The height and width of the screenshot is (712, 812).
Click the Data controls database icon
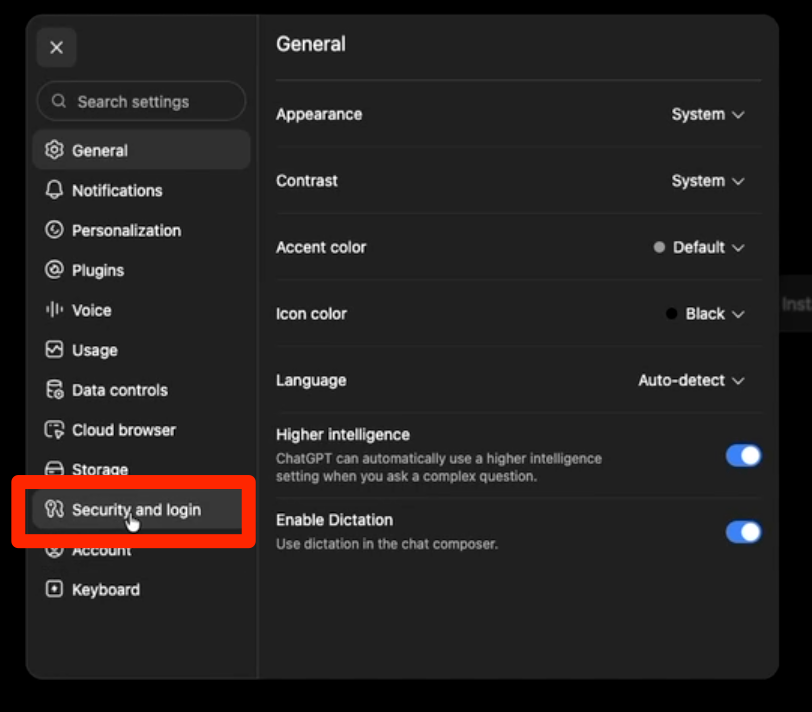pos(54,389)
